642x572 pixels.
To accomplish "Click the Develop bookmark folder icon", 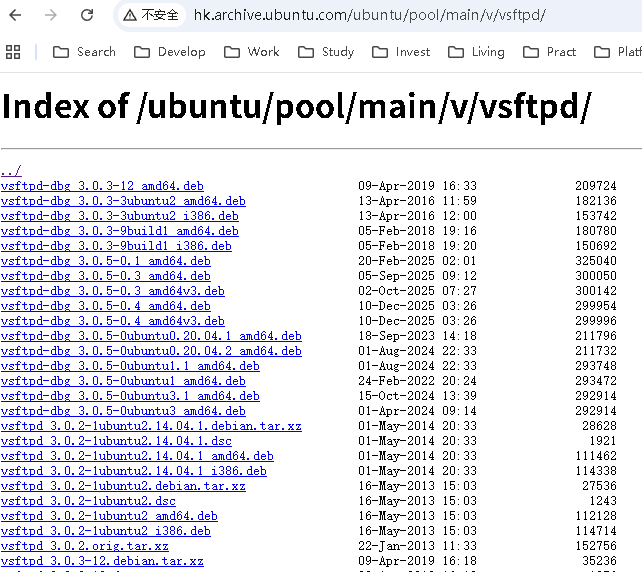I will [x=142, y=52].
